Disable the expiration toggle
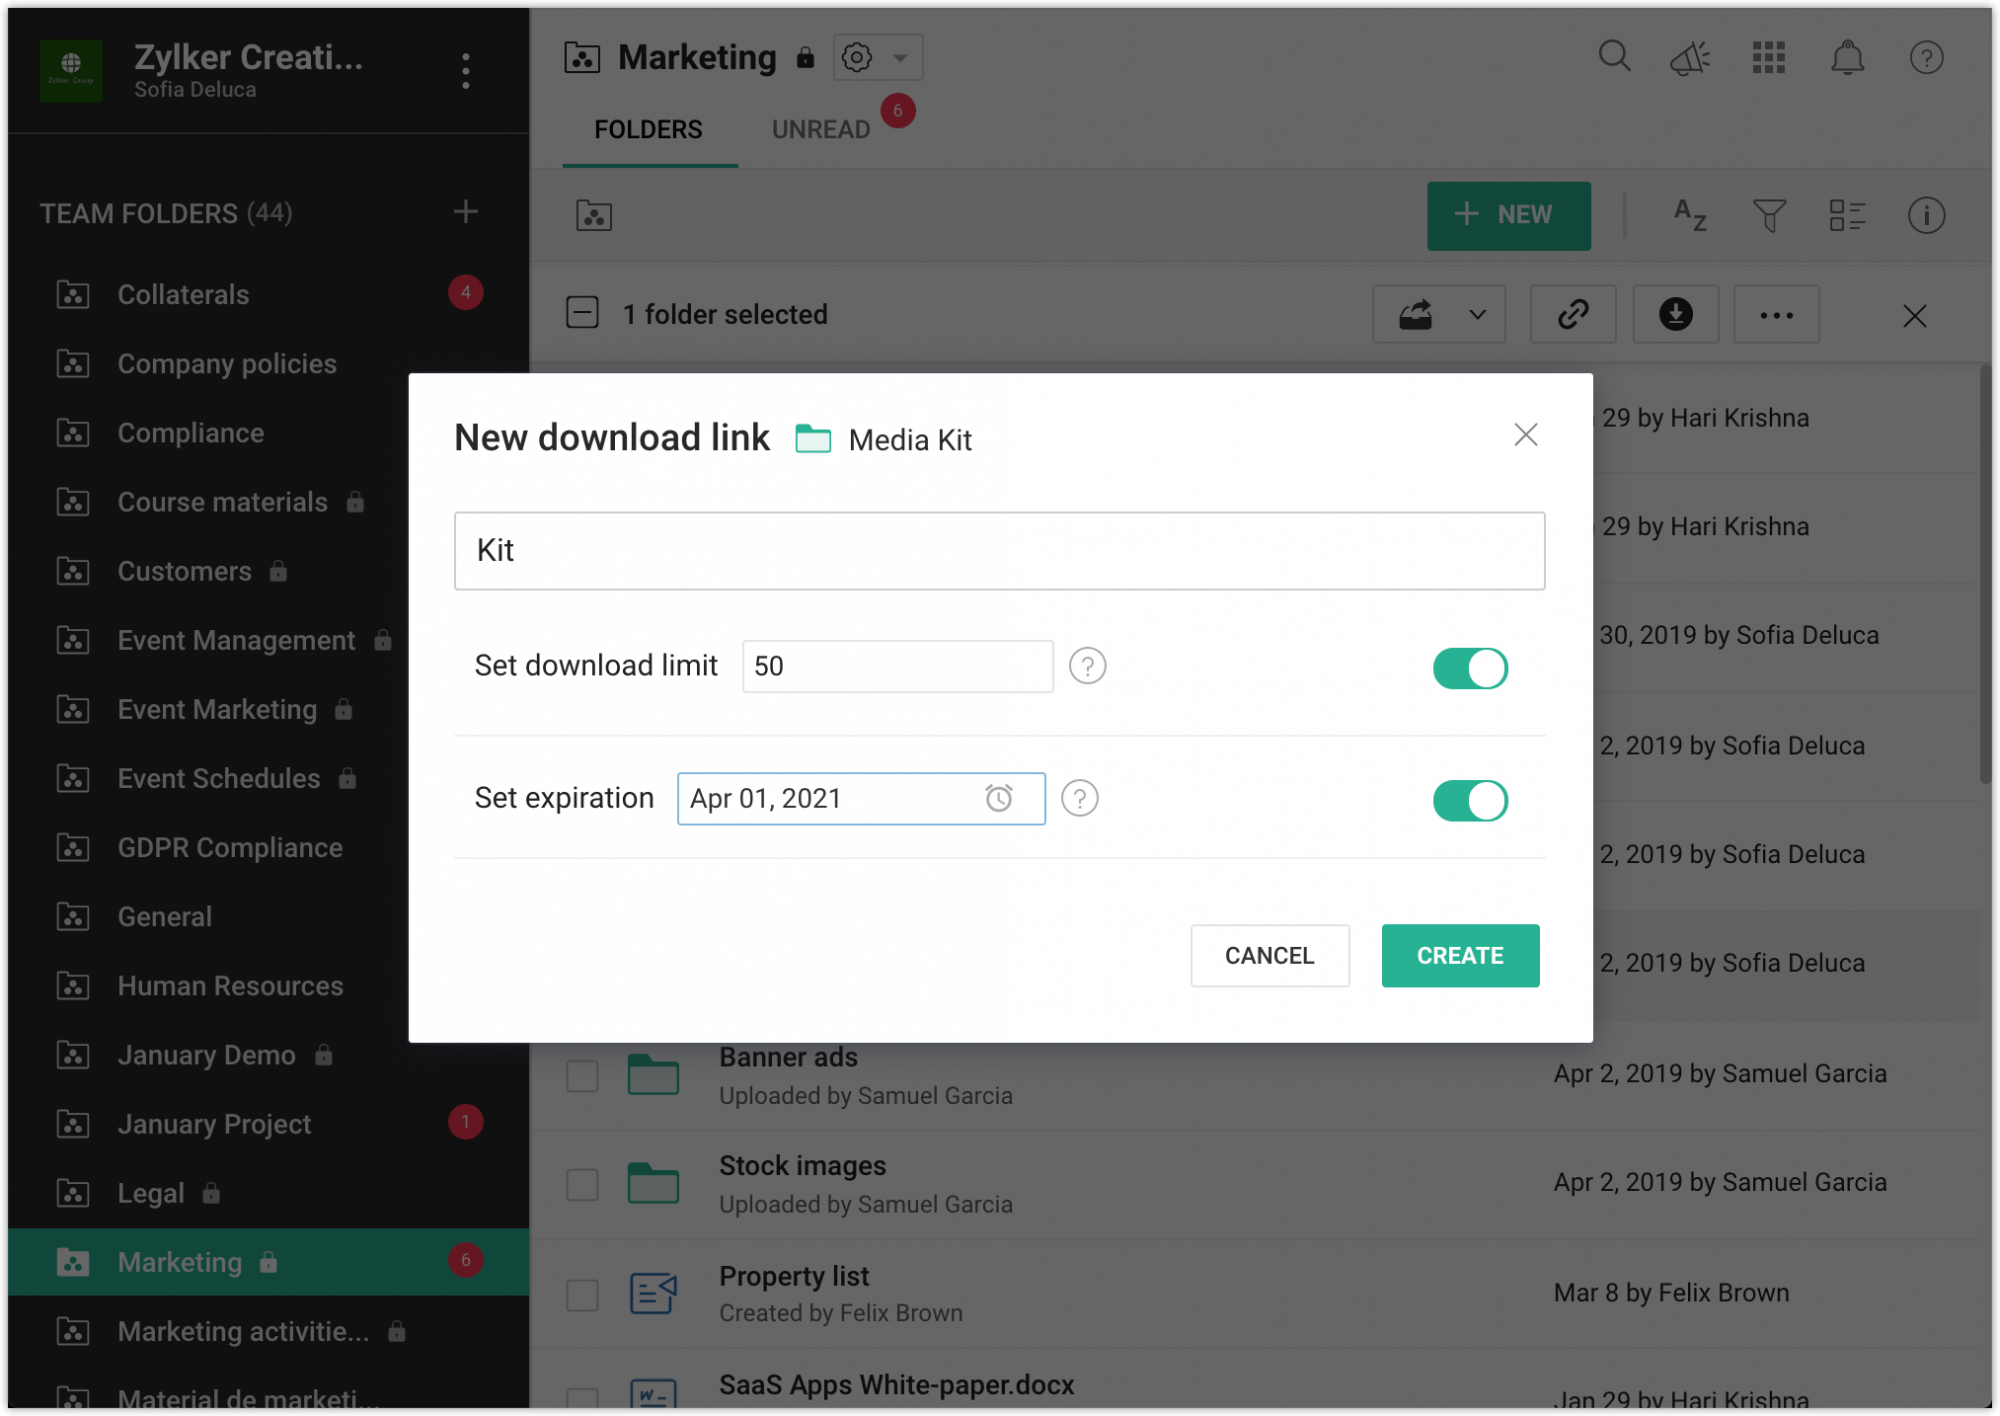Screen dimensions: 2000x1416 (x=1469, y=800)
